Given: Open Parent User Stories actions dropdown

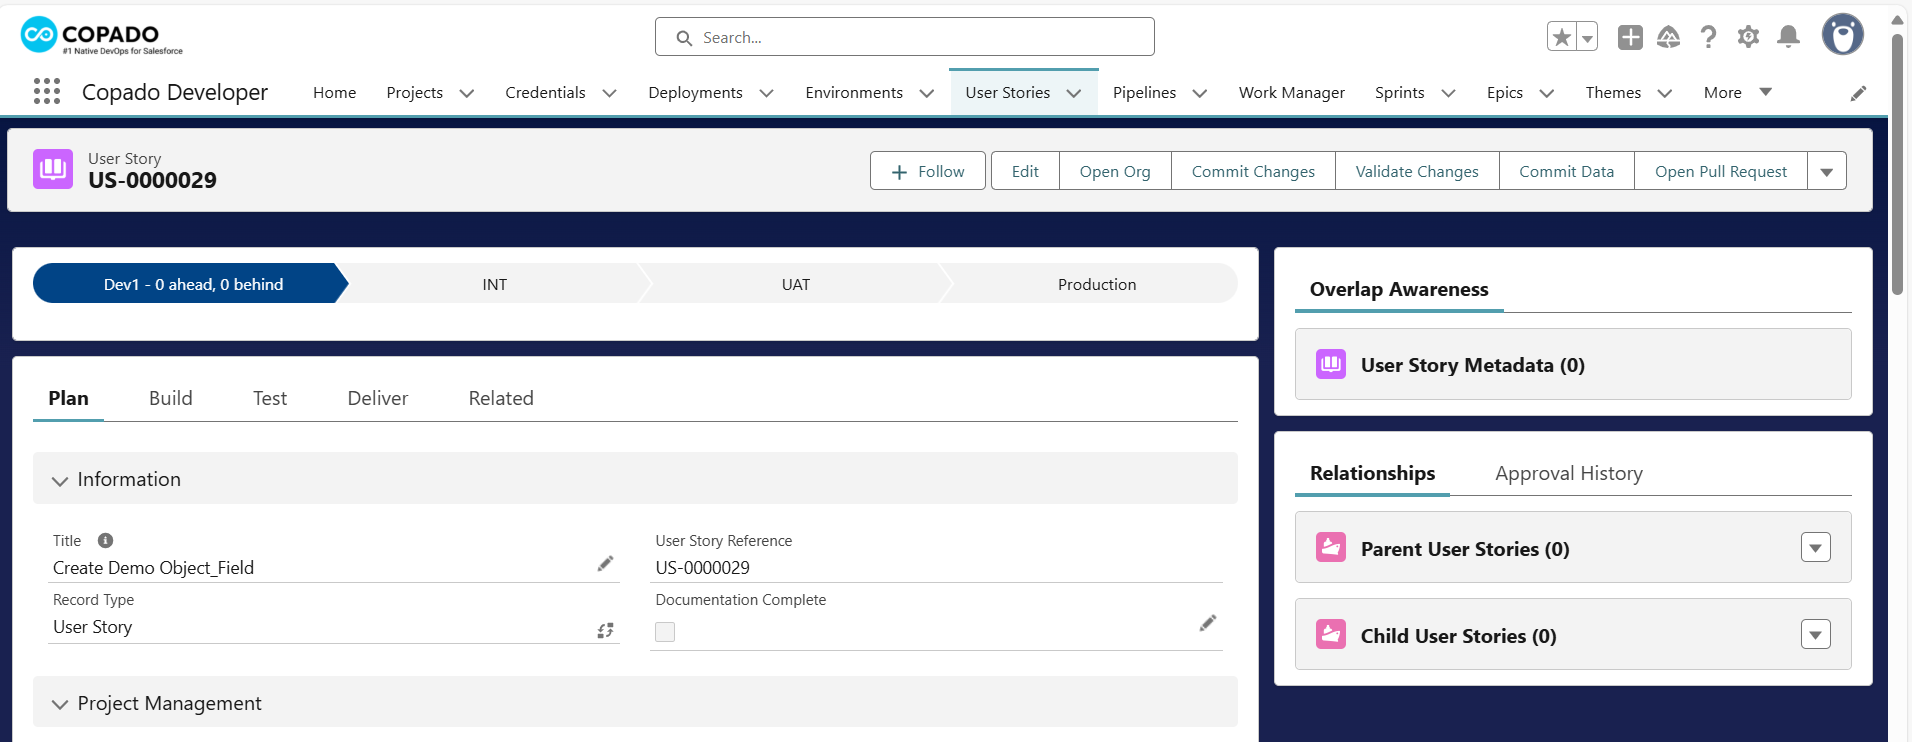Looking at the screenshot, I should [x=1816, y=547].
